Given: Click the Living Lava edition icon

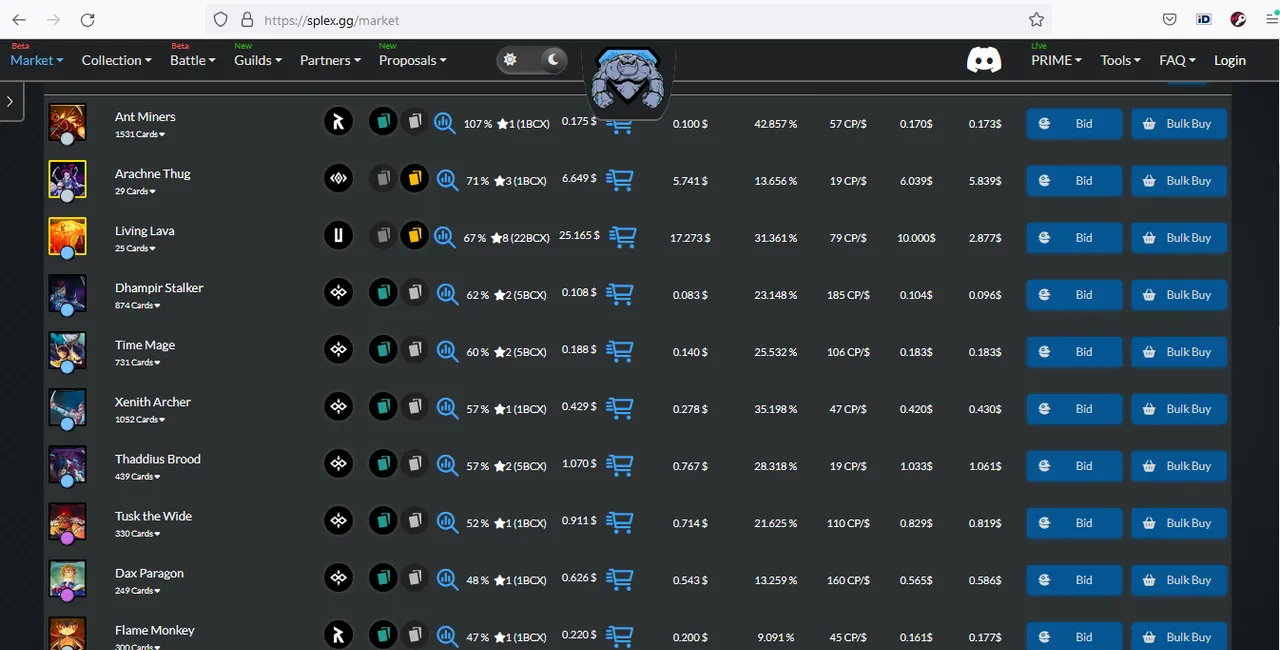Looking at the screenshot, I should [x=339, y=236].
